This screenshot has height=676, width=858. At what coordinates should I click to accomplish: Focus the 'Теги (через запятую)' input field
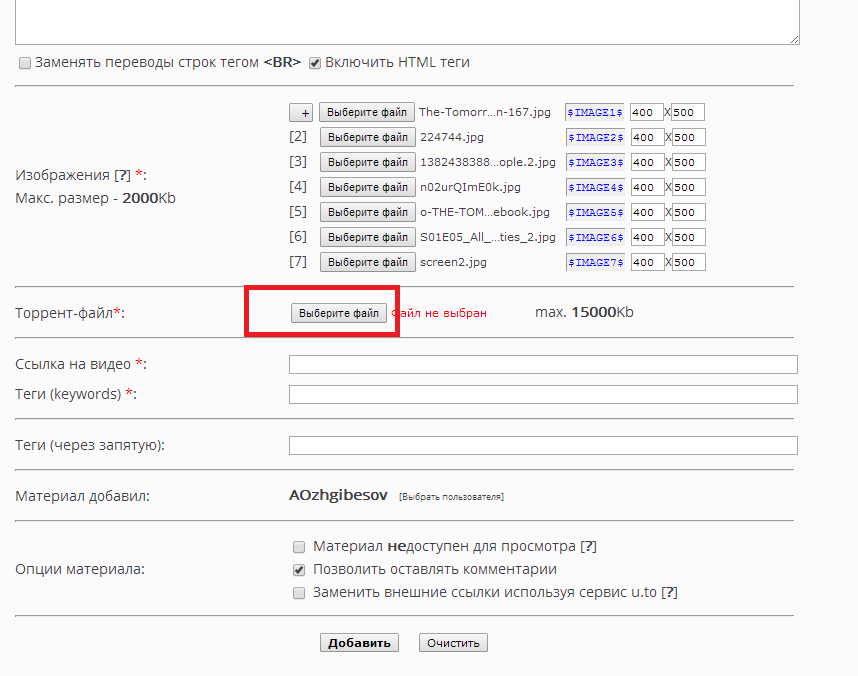pos(543,446)
